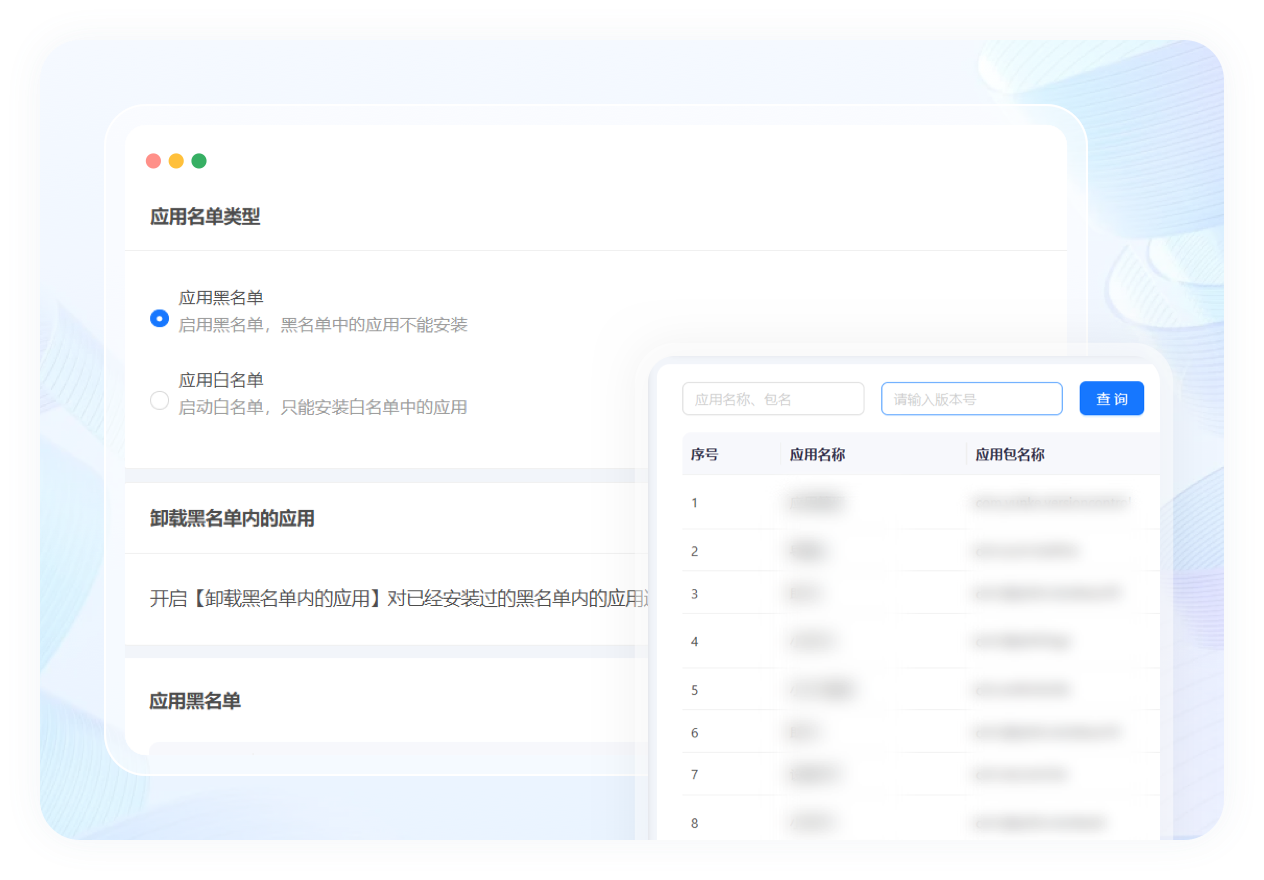
Task: Choose table row with 序号 5
Action: [920, 690]
